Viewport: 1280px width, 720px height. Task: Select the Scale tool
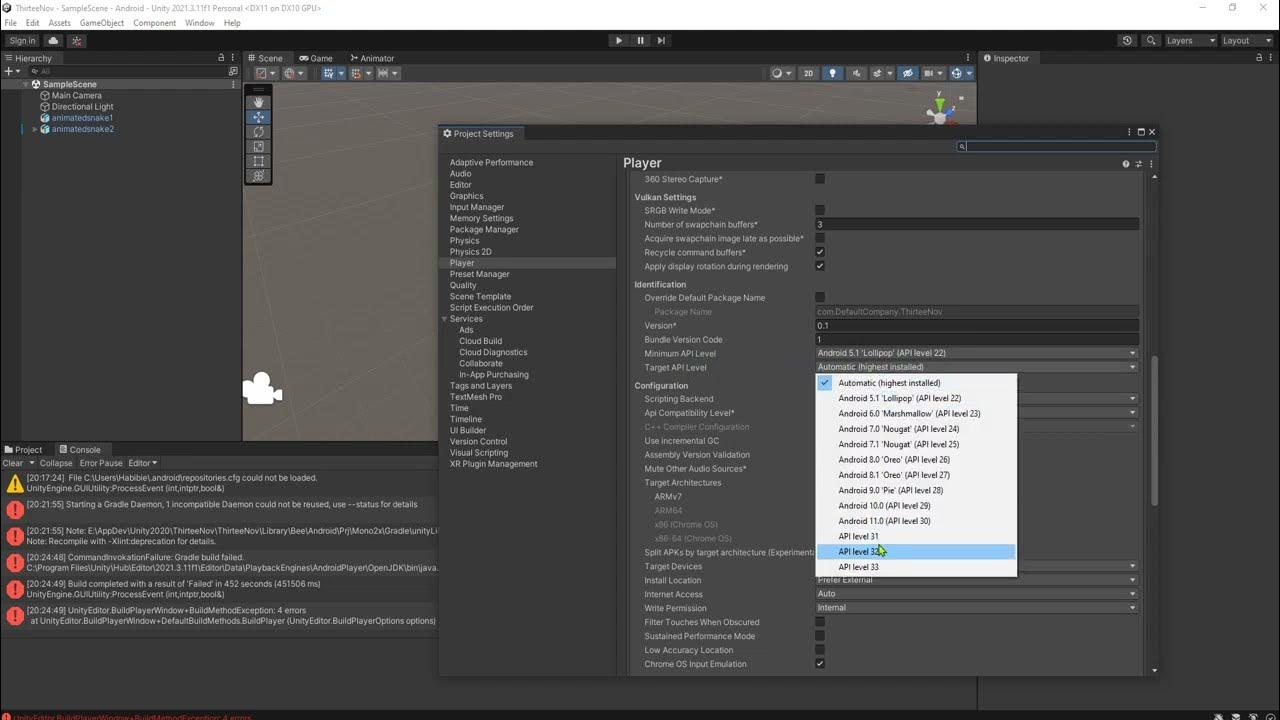point(258,146)
